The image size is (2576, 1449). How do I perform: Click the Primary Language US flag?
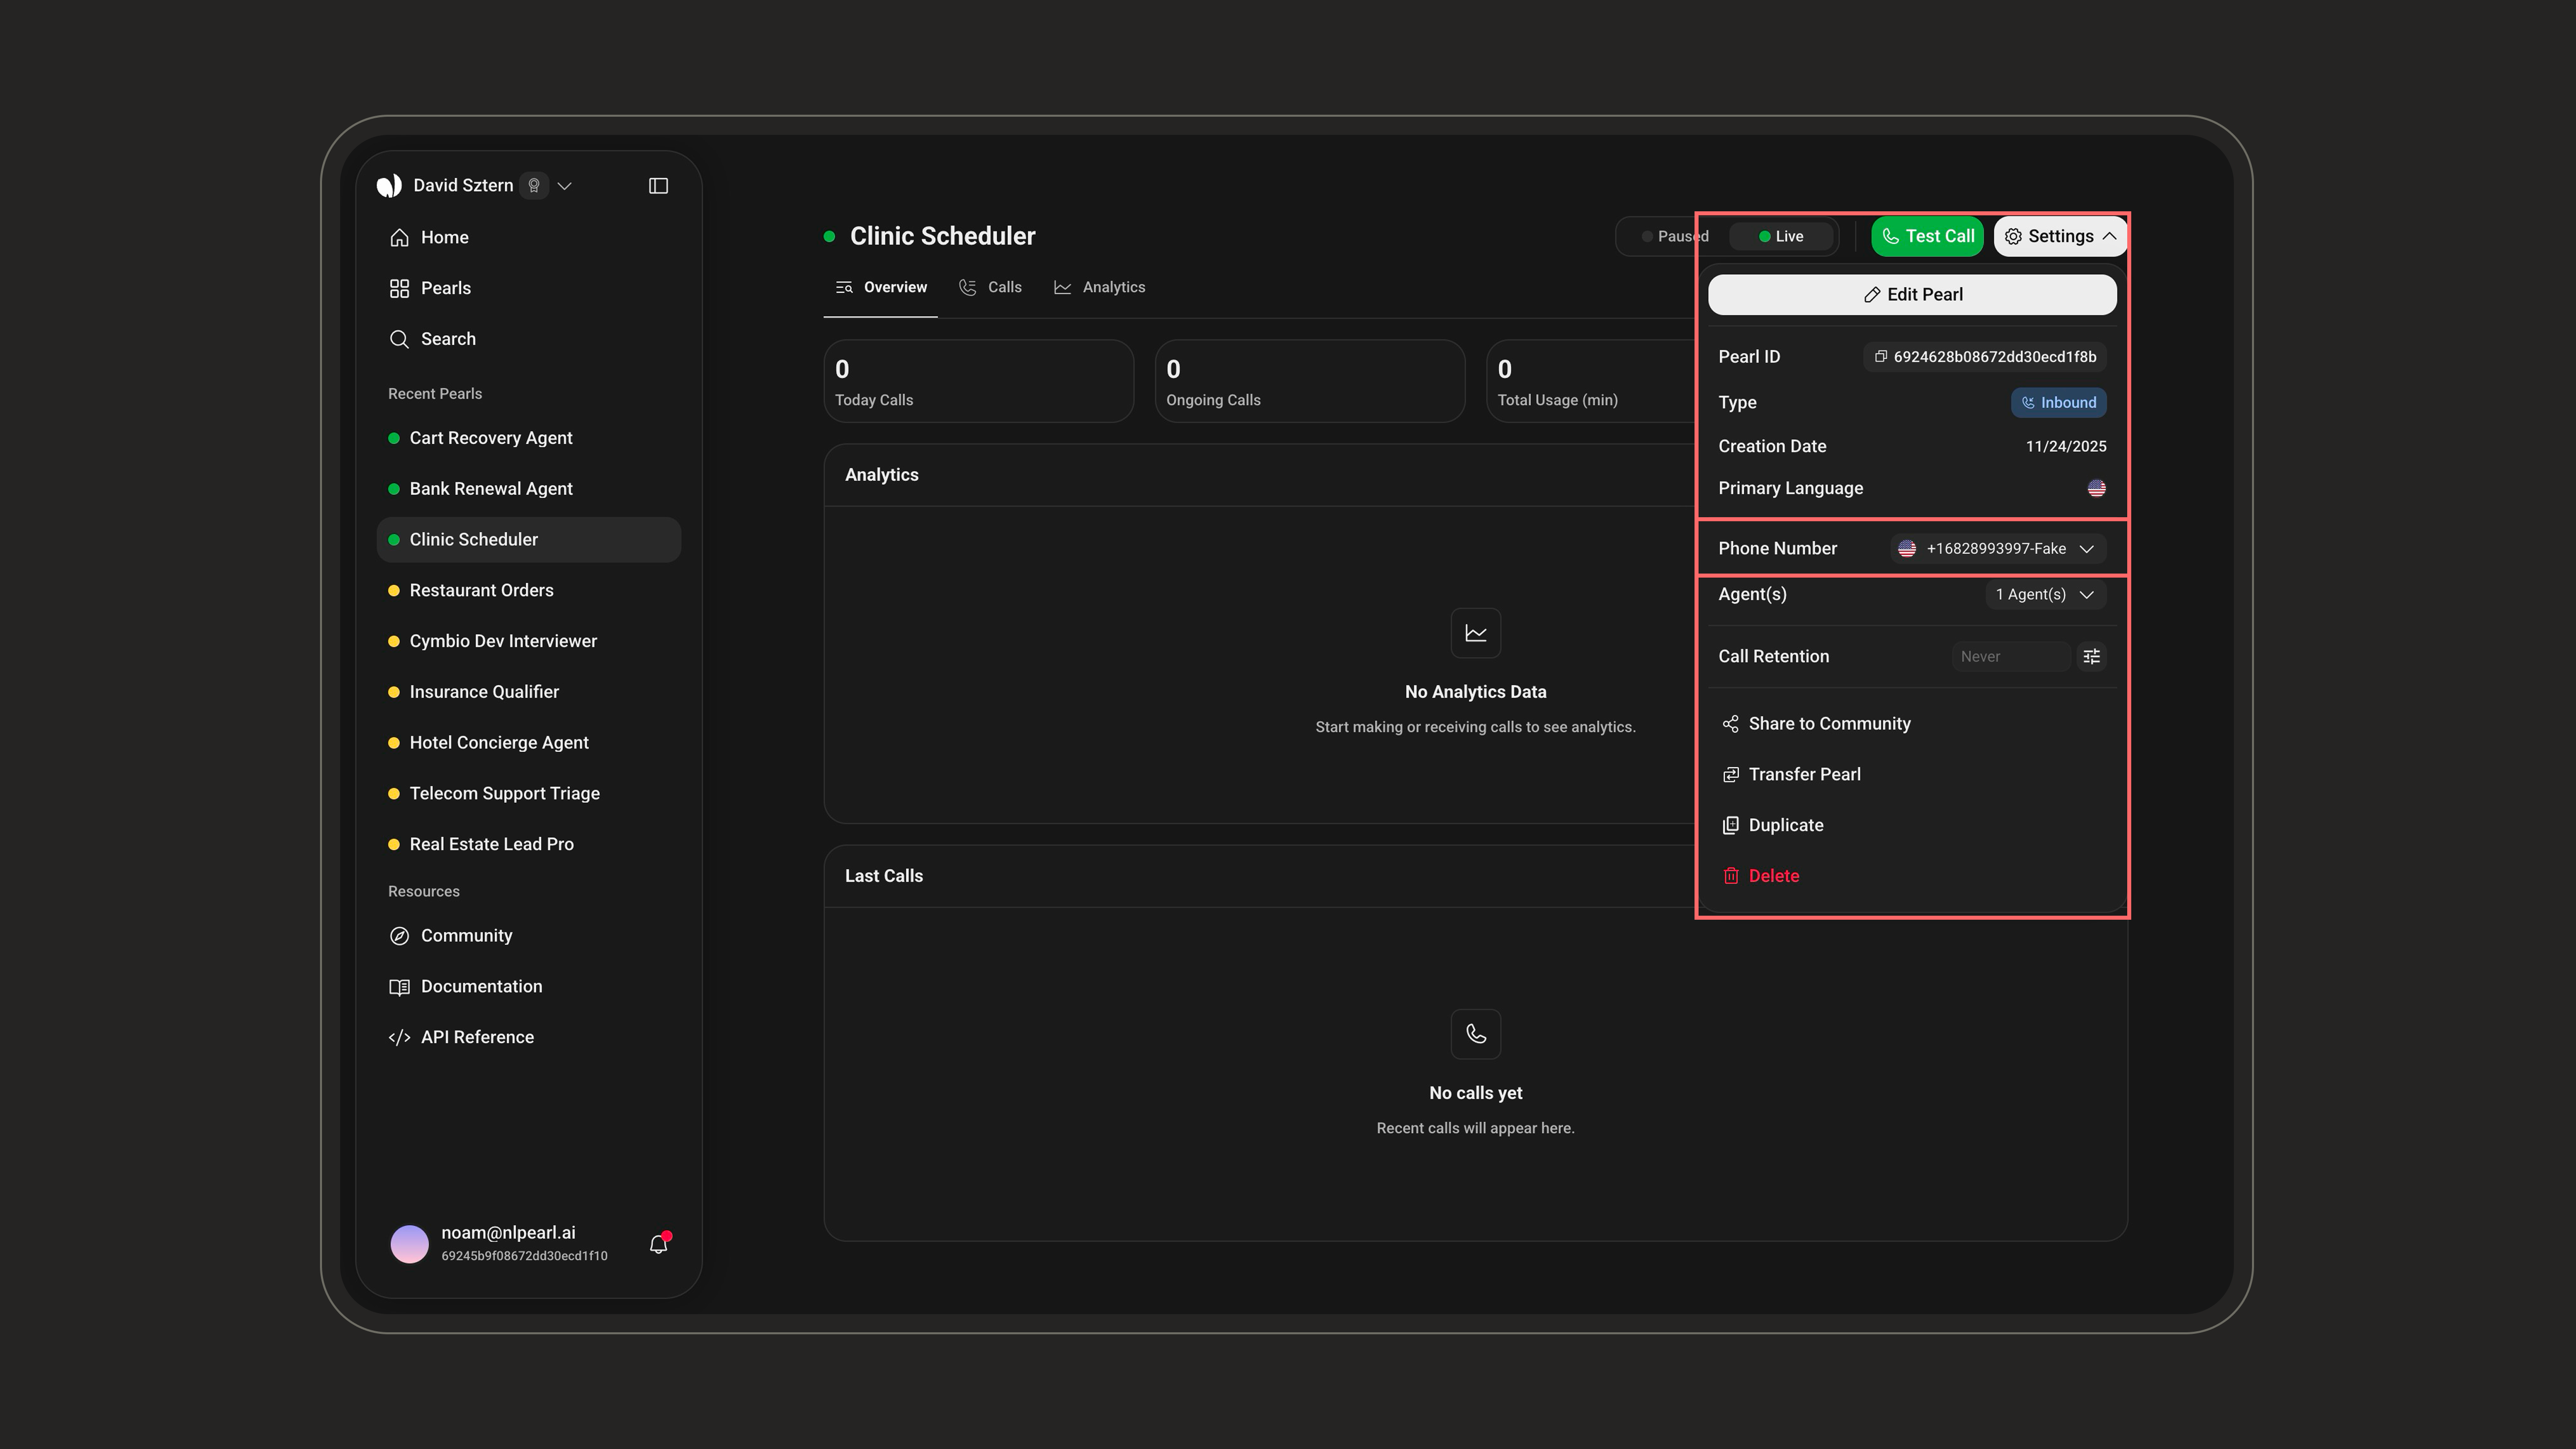(x=2096, y=488)
